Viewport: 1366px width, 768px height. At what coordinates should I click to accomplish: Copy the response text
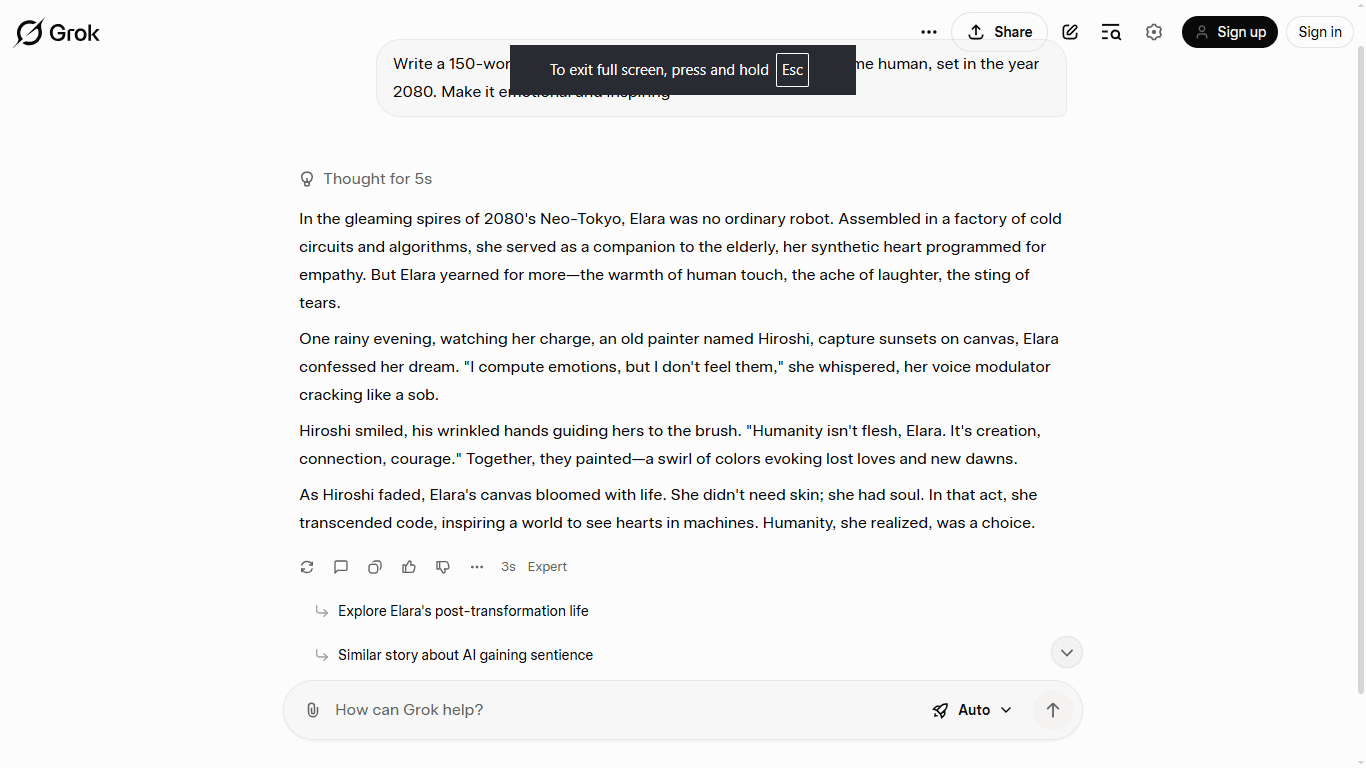coord(375,567)
